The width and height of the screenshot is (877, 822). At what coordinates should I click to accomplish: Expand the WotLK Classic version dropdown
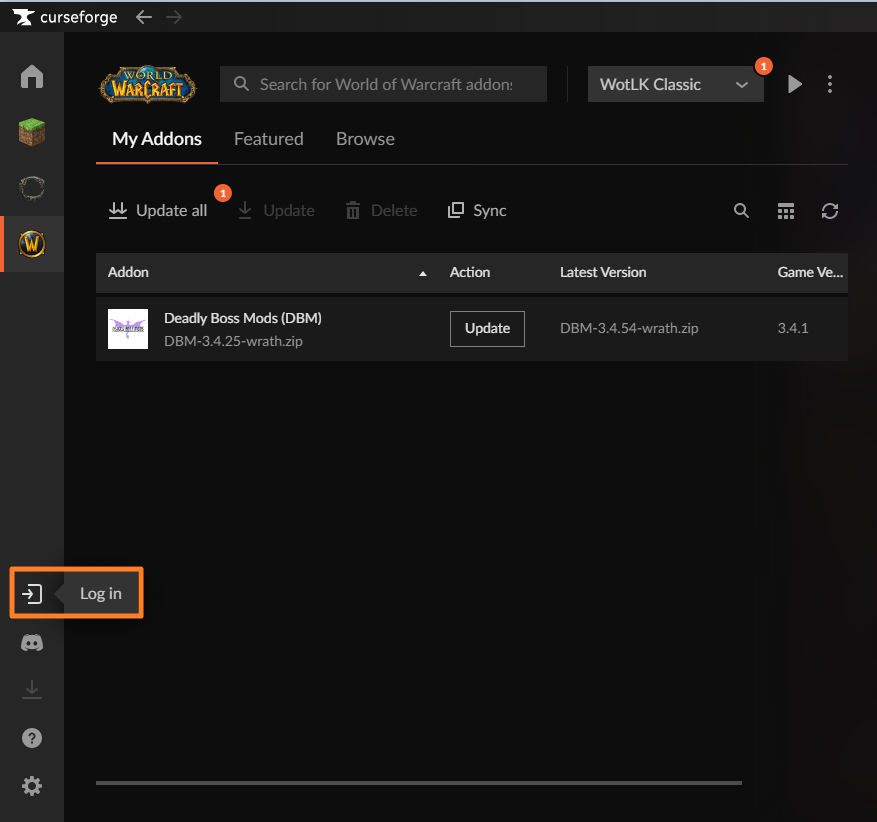click(x=676, y=84)
